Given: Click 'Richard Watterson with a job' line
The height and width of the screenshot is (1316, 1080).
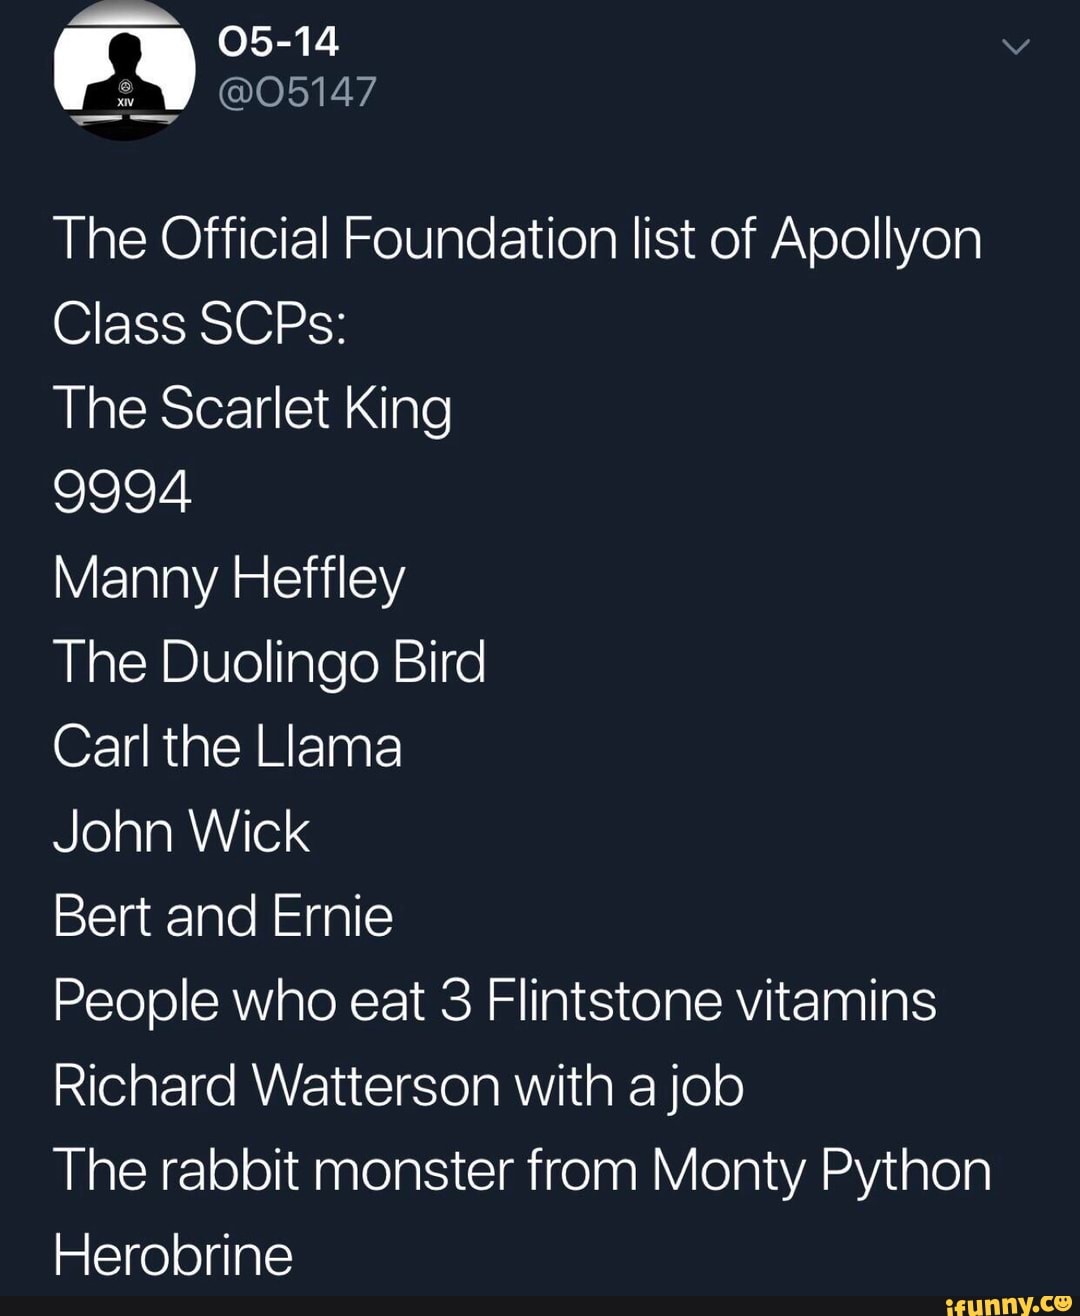Looking at the screenshot, I should pos(396,1084).
